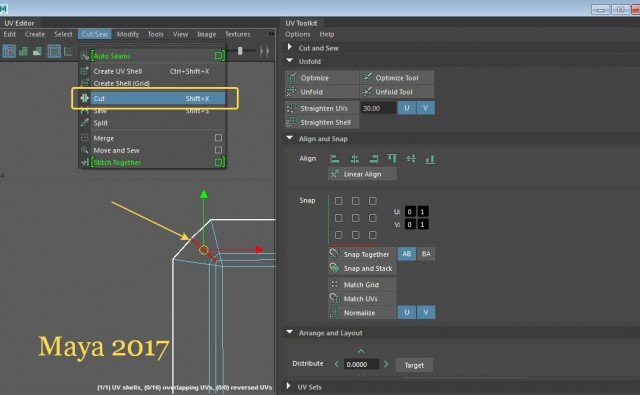Click the Straighten UVs angle field

[378, 108]
